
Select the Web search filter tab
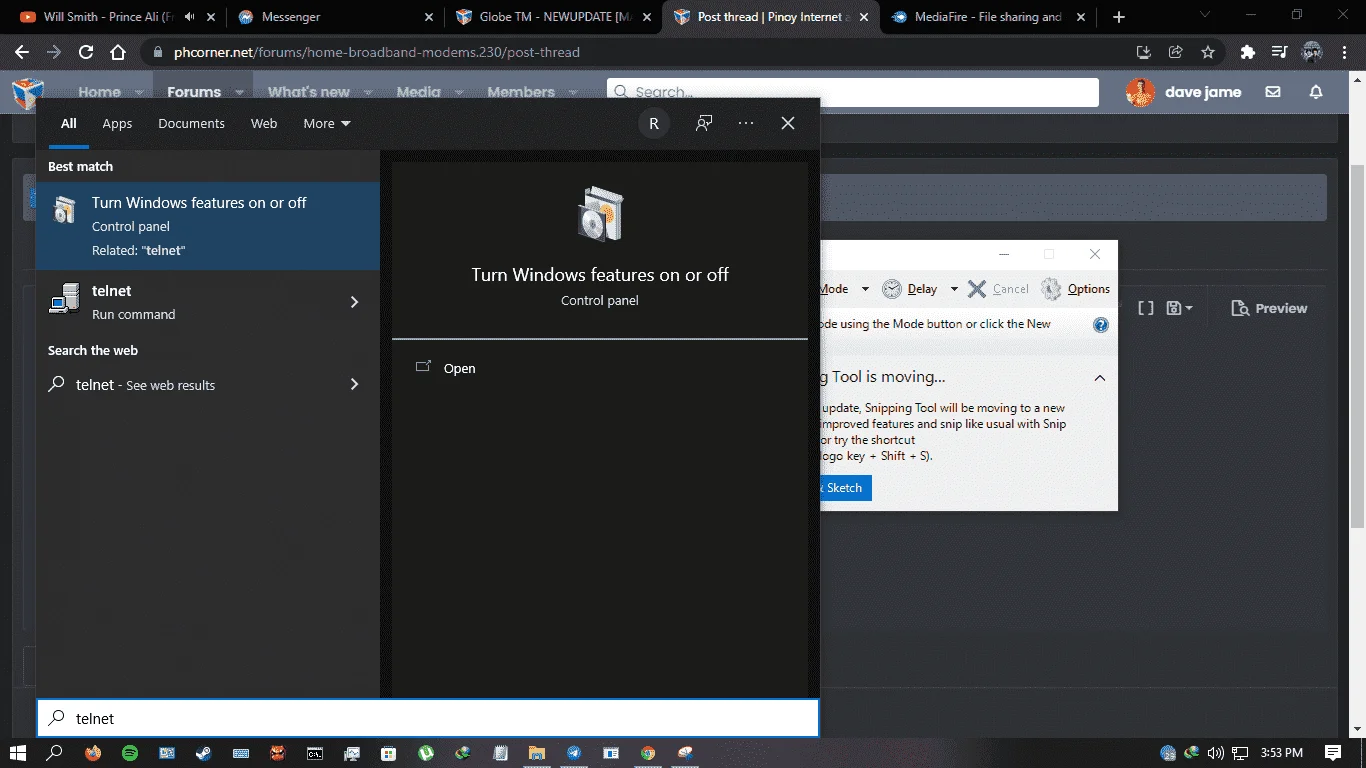click(x=264, y=123)
